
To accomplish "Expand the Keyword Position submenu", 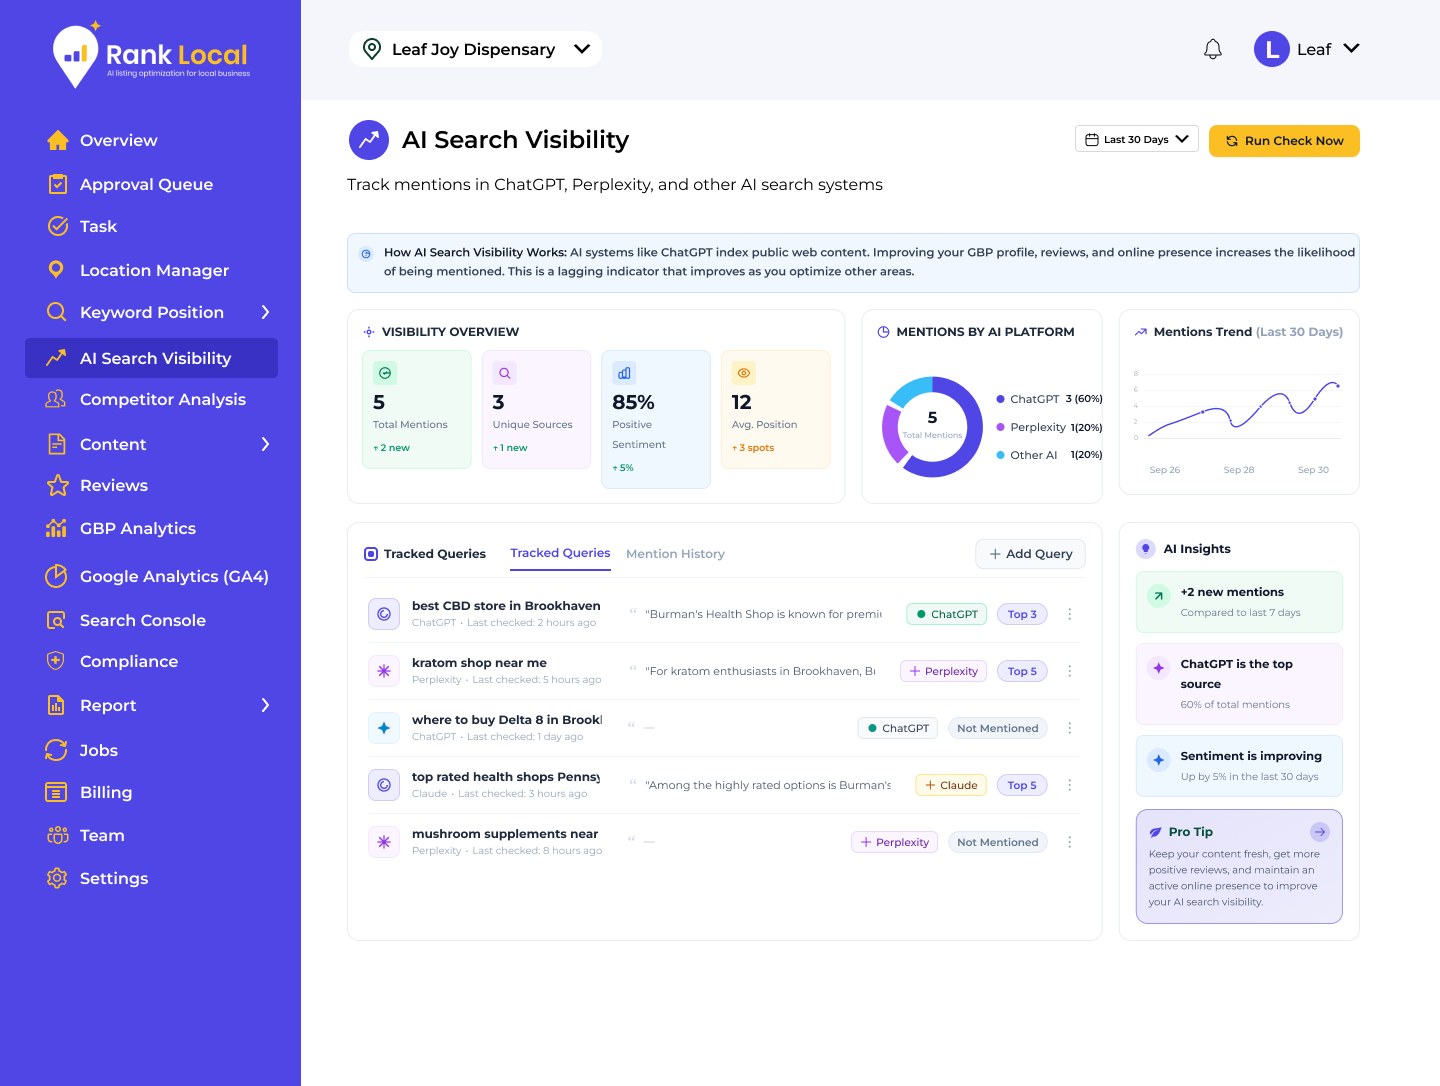I will (x=265, y=312).
